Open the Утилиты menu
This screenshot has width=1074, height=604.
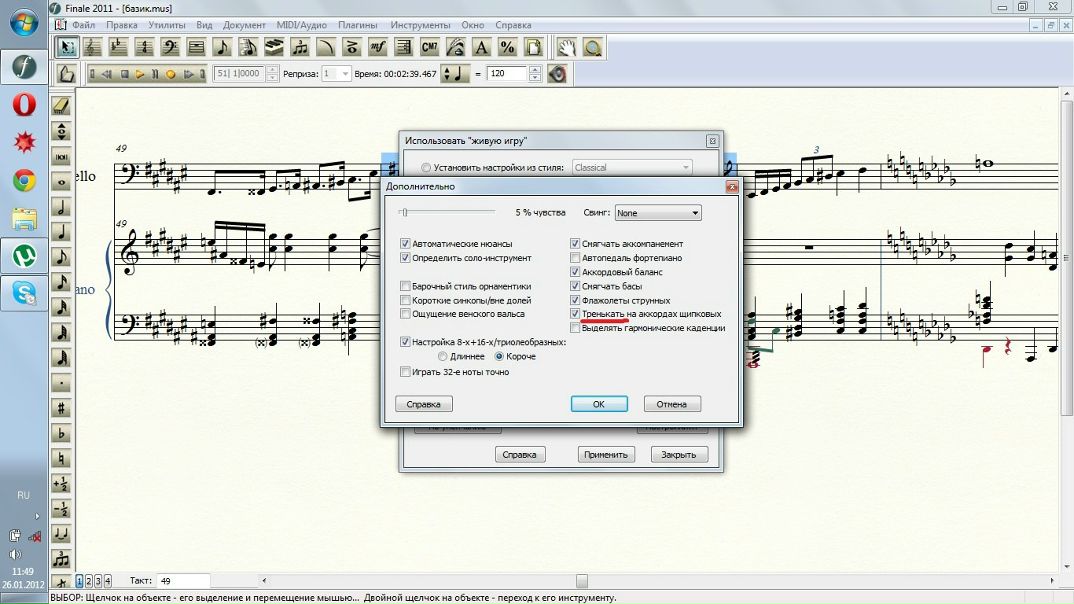[x=166, y=24]
